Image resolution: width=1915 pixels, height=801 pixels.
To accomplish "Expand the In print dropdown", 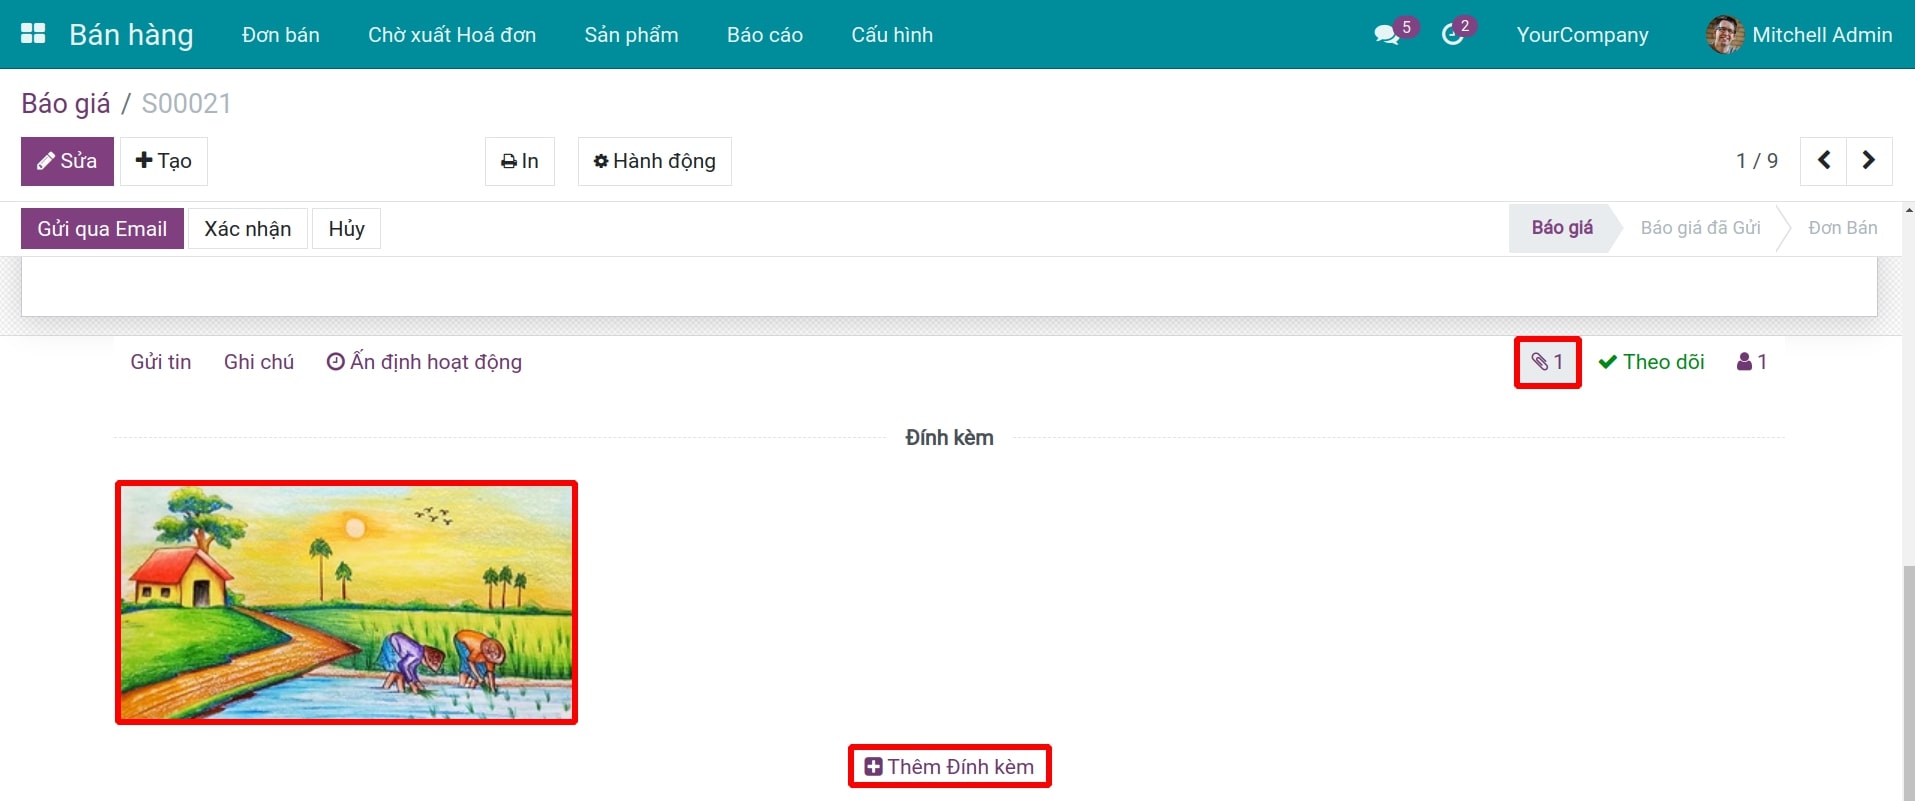I will click(x=519, y=161).
